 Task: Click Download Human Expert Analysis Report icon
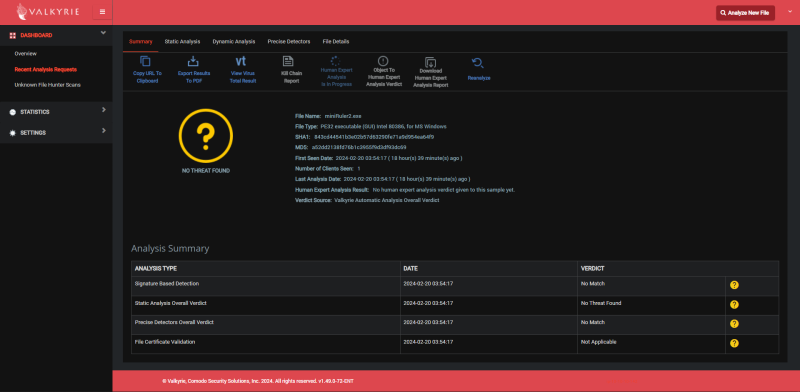tap(431, 62)
